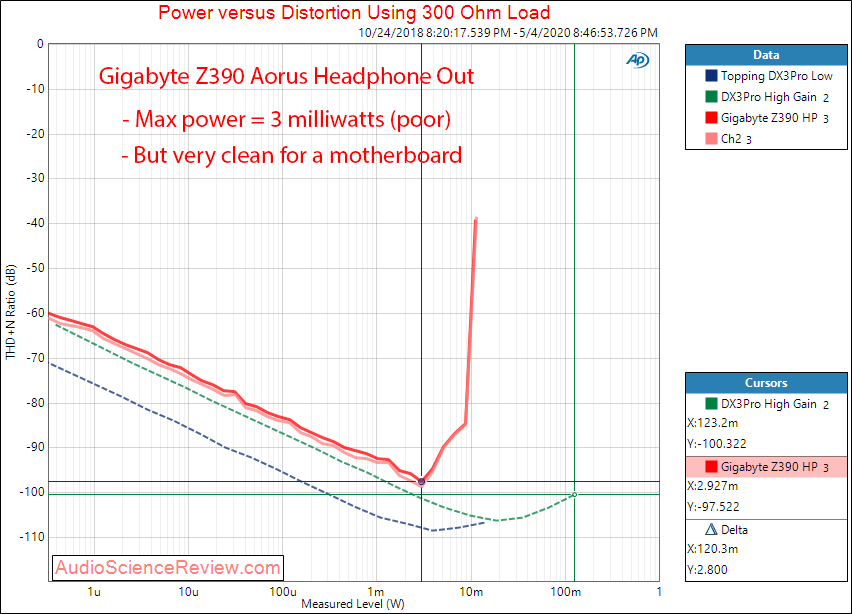This screenshot has height=614, width=852.
Task: Click the 'THD+N Ratio (dB)' vertical axis title
Action: pos(11,312)
